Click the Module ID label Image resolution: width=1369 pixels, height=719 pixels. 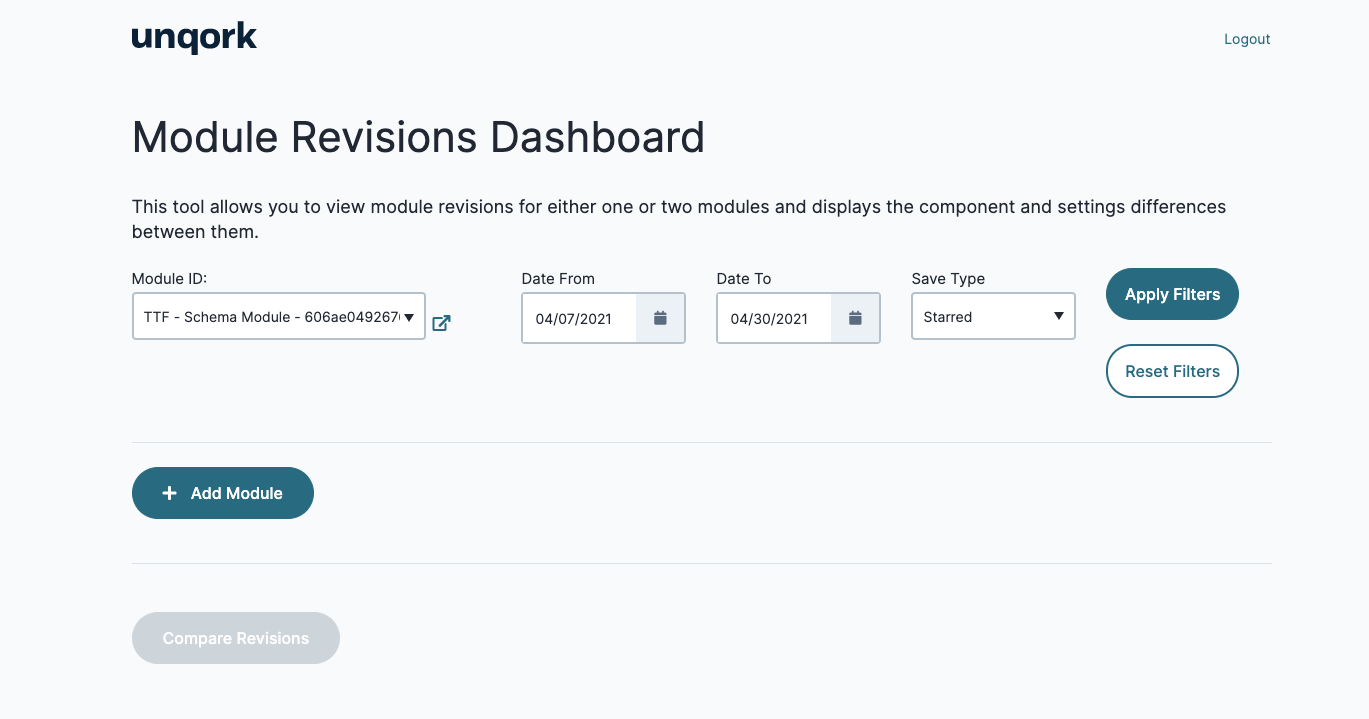tap(169, 279)
